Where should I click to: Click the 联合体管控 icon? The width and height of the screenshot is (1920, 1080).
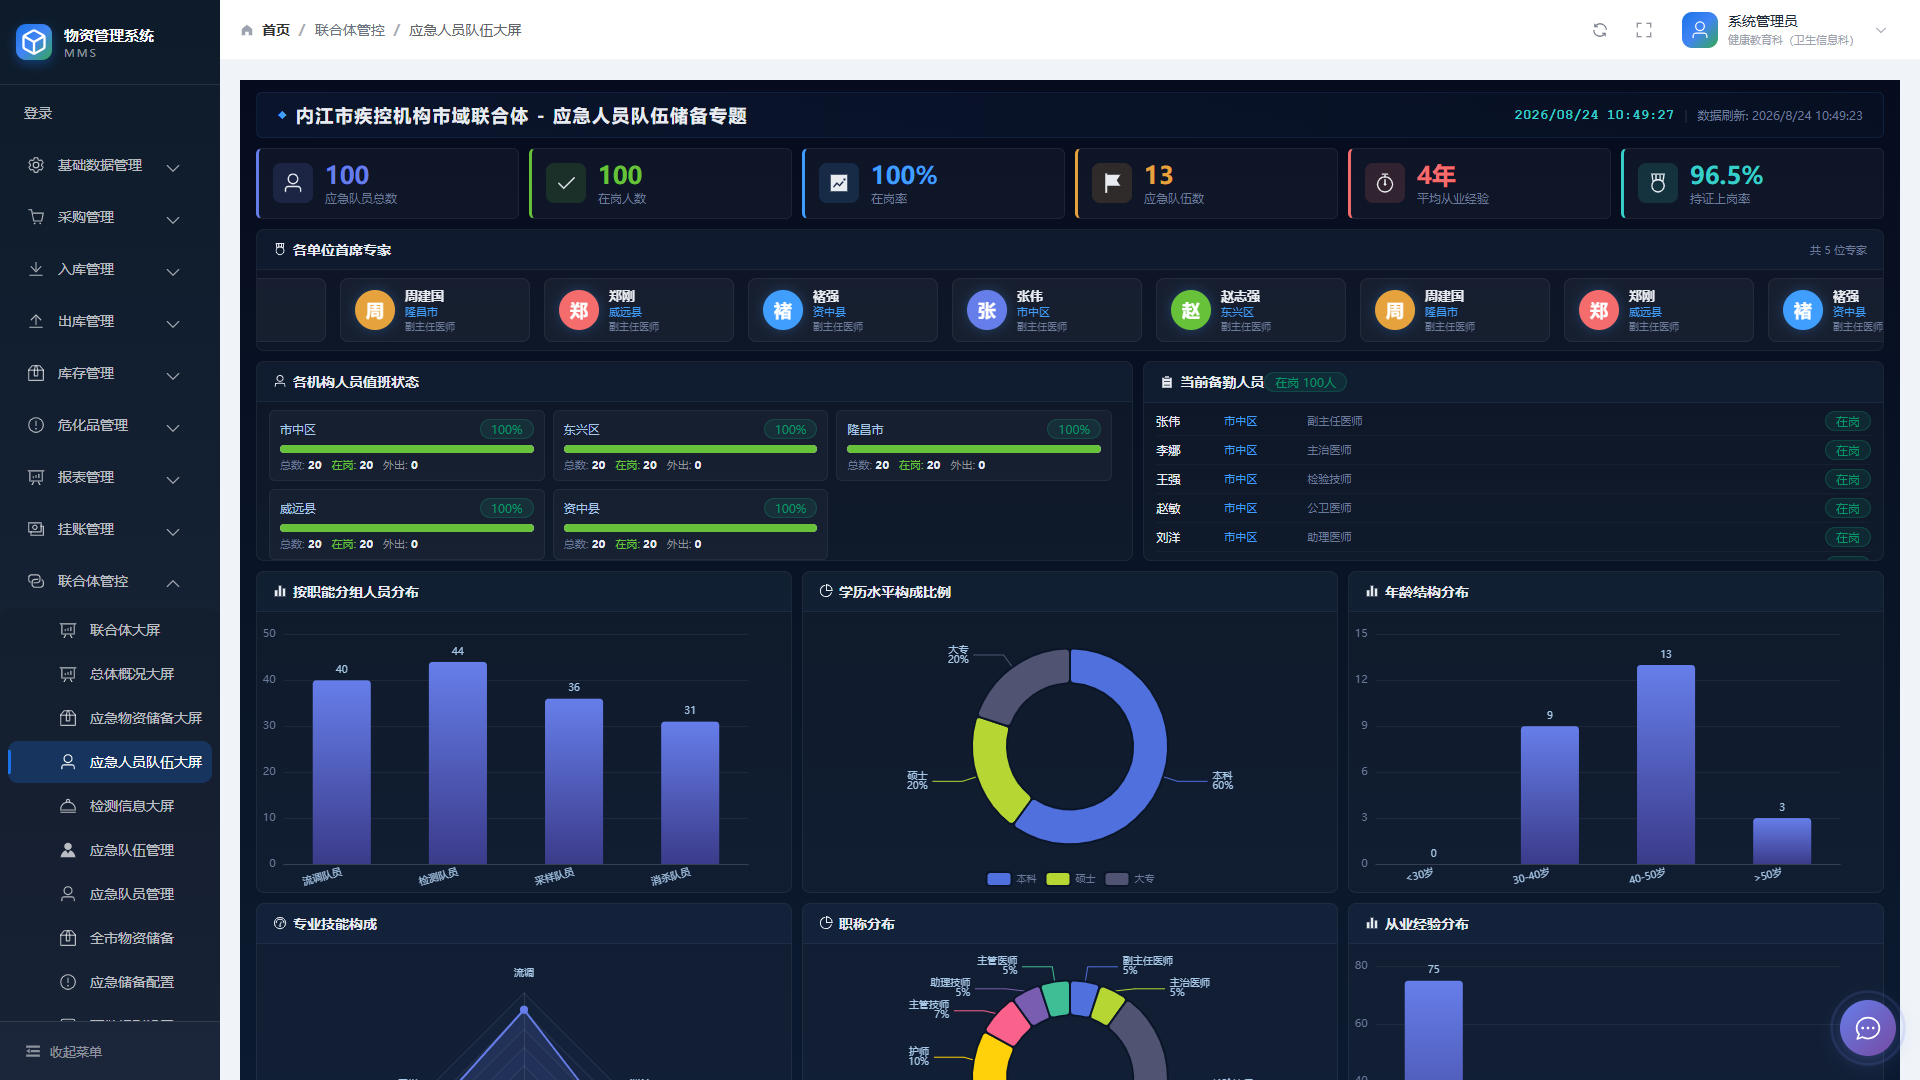coord(36,581)
